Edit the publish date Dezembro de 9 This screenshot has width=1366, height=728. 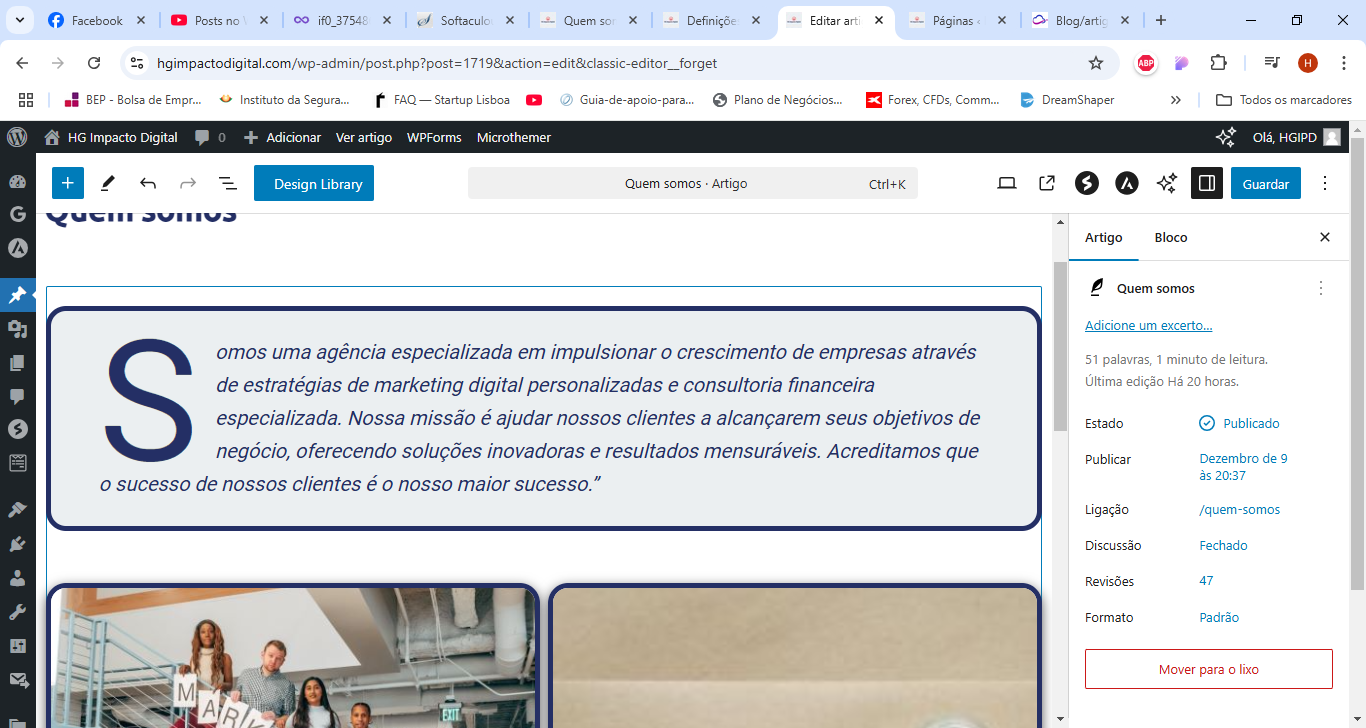click(x=1243, y=467)
